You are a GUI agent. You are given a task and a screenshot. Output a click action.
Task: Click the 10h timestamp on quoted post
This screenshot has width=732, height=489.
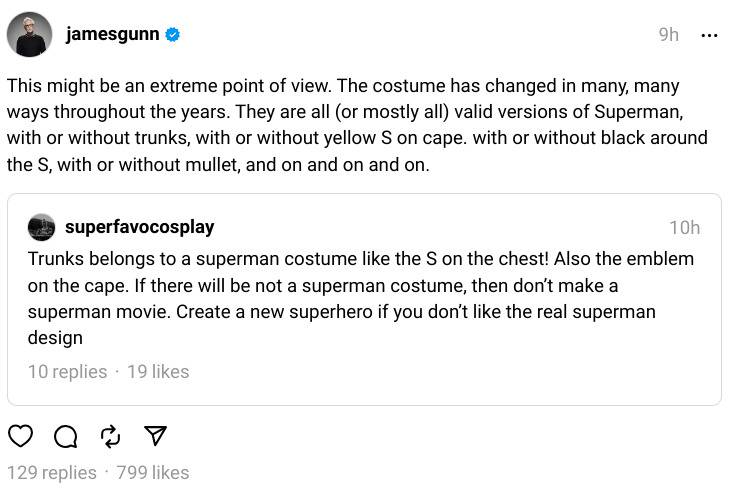pos(684,228)
